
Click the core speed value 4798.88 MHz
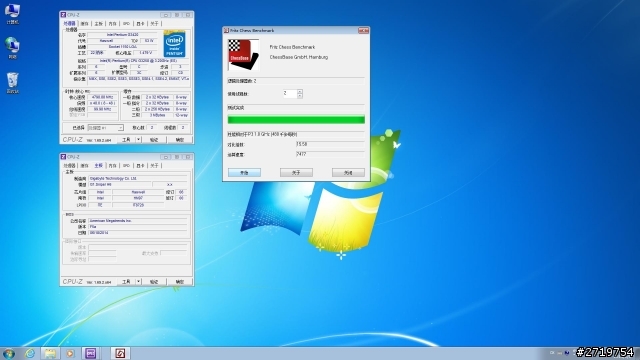[102, 97]
